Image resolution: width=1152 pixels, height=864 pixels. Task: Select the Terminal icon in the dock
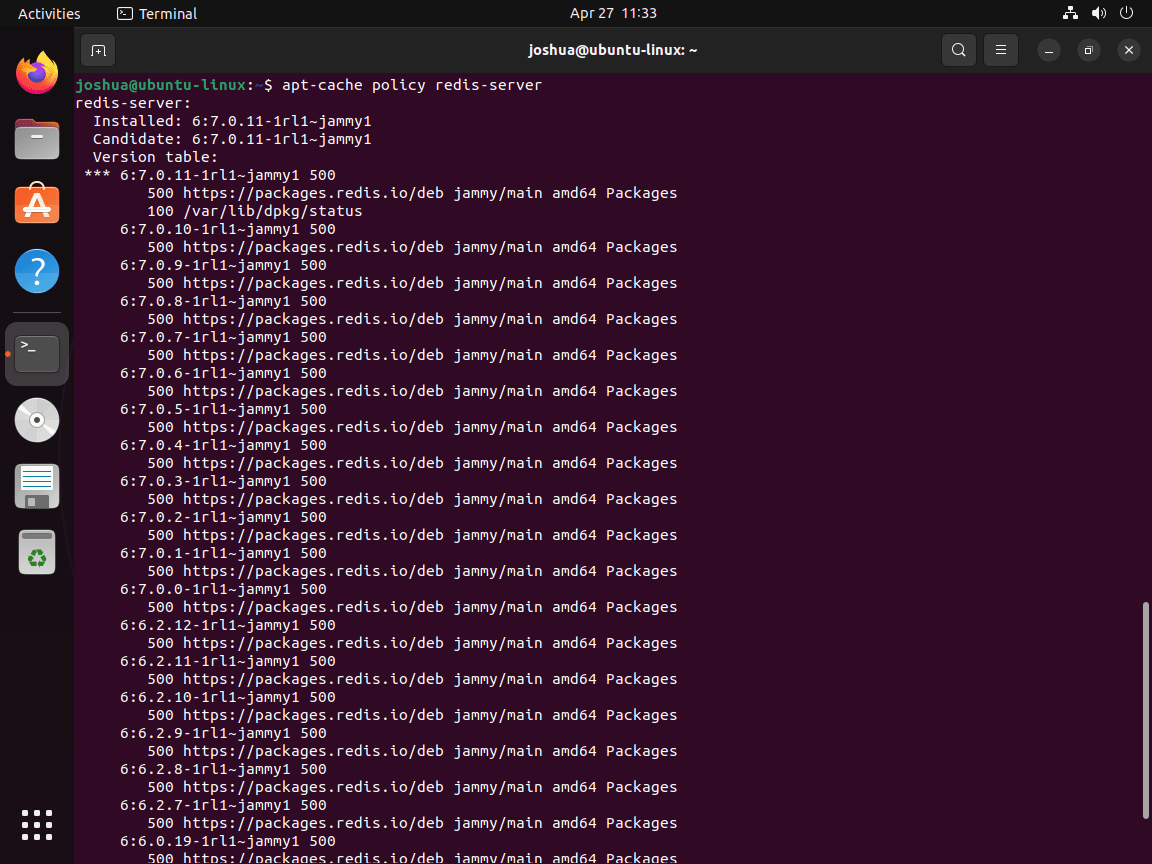pos(37,354)
